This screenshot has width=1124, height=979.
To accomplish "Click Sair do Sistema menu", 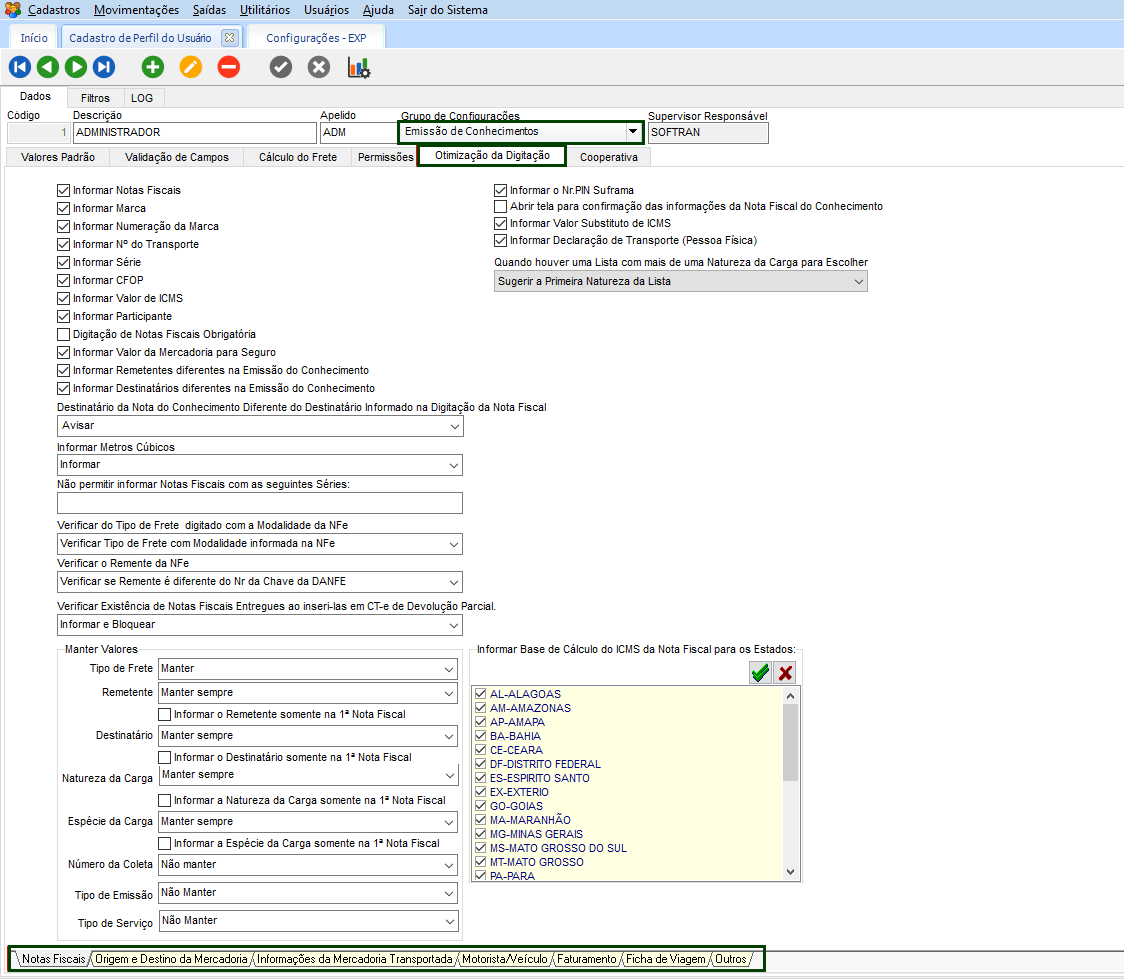I will pyautogui.click(x=447, y=10).
